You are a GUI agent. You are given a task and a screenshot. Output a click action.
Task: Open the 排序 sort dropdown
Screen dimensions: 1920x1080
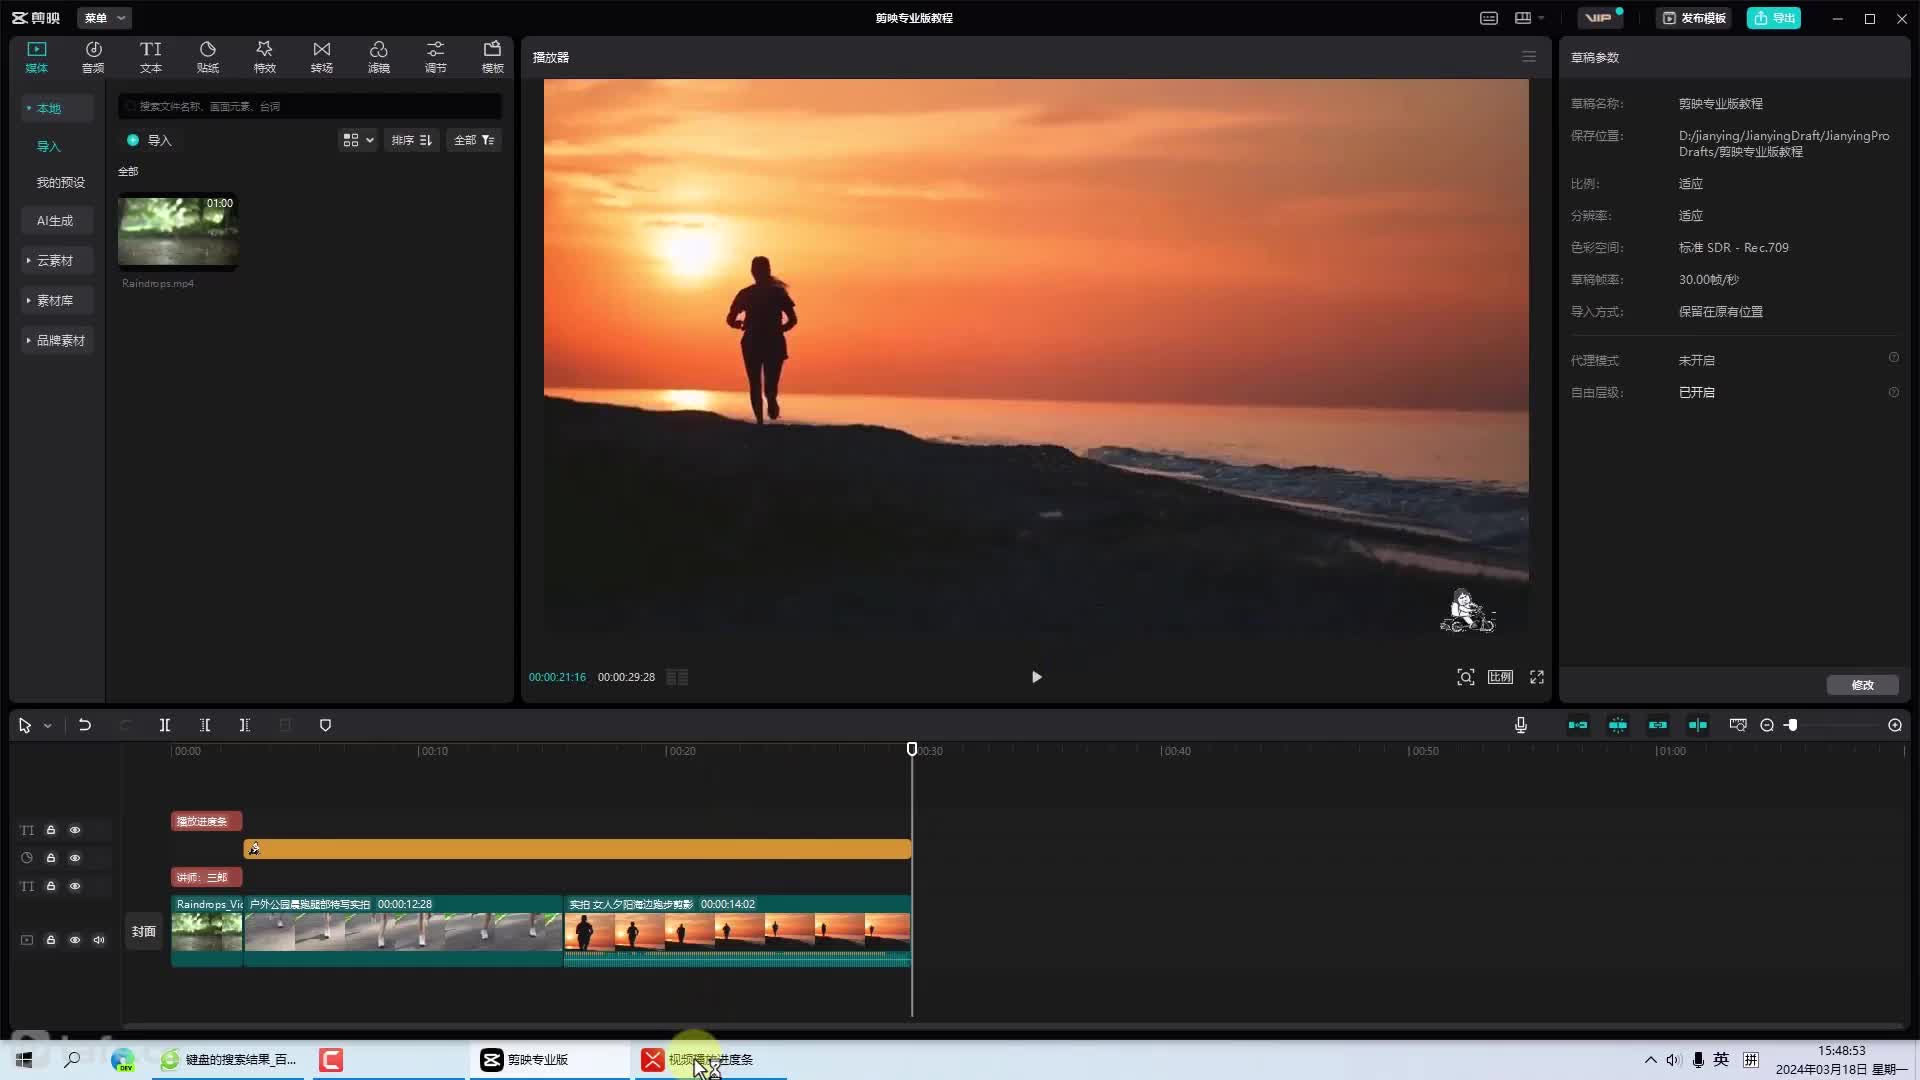click(x=411, y=140)
